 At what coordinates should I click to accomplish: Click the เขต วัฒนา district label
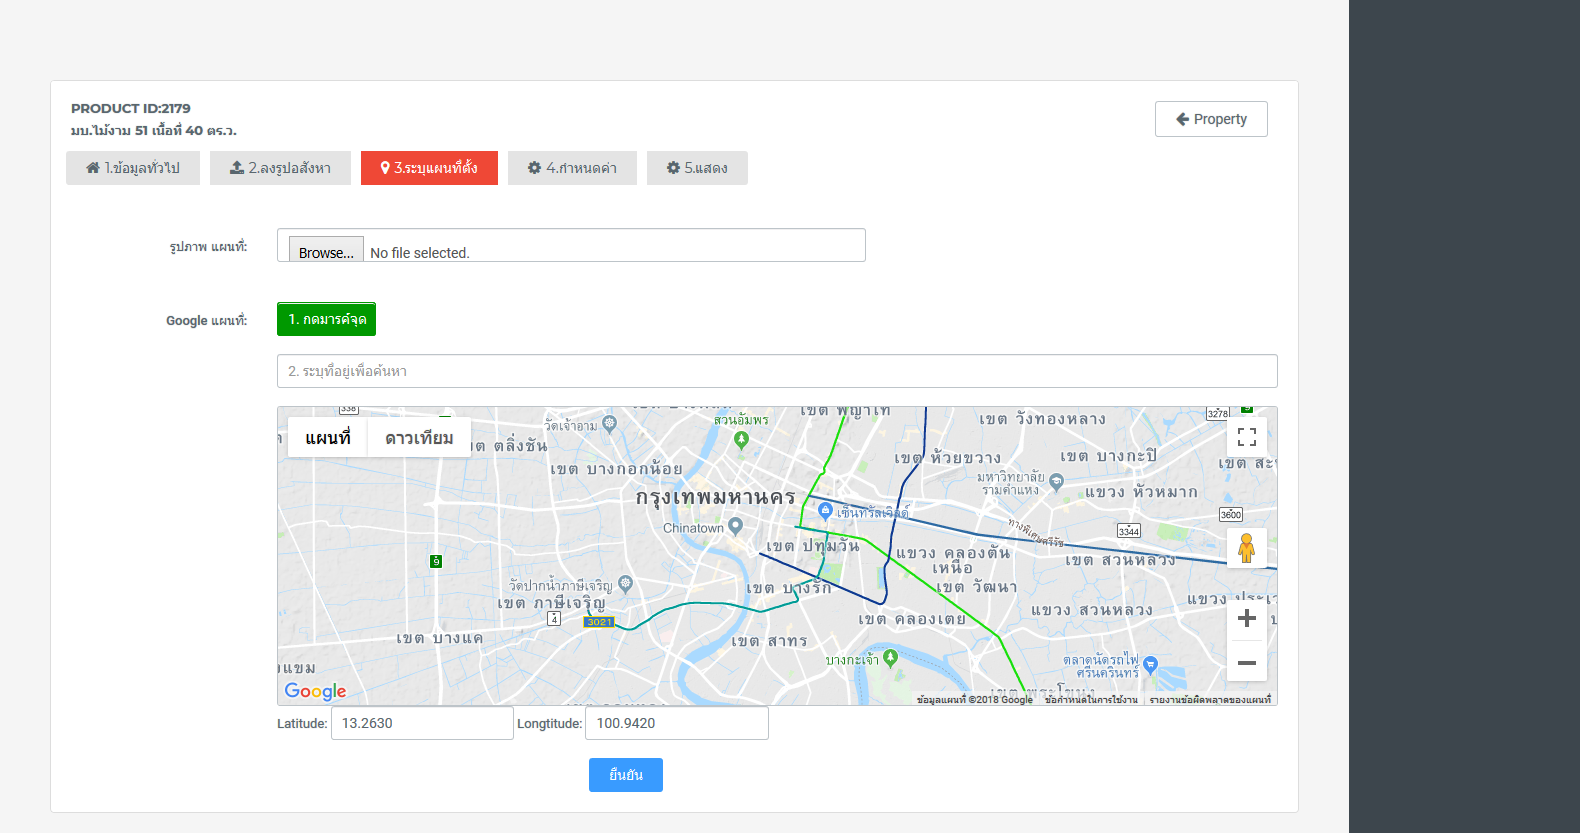click(x=977, y=587)
